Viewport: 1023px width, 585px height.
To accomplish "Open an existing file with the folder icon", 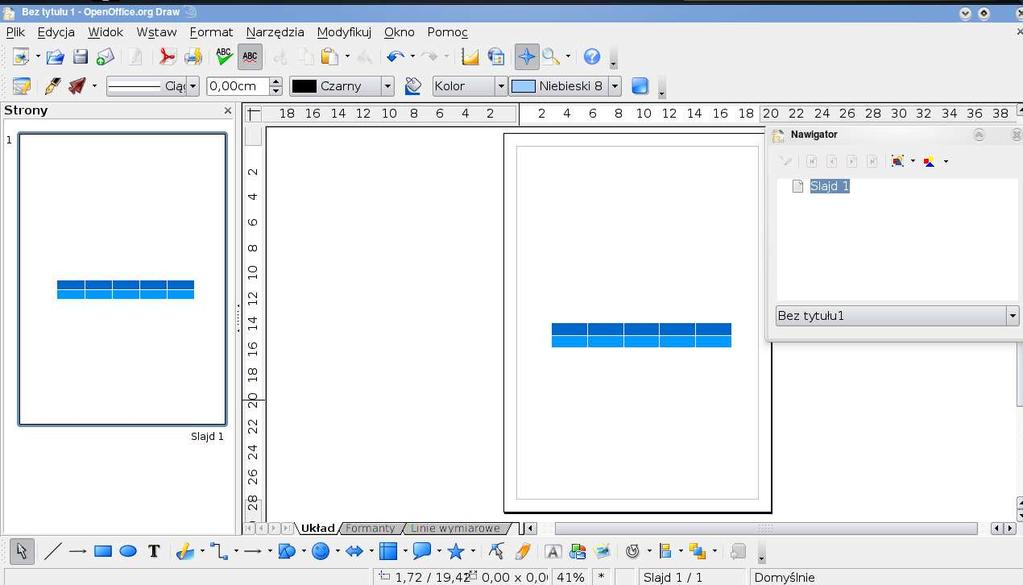I will [x=55, y=57].
